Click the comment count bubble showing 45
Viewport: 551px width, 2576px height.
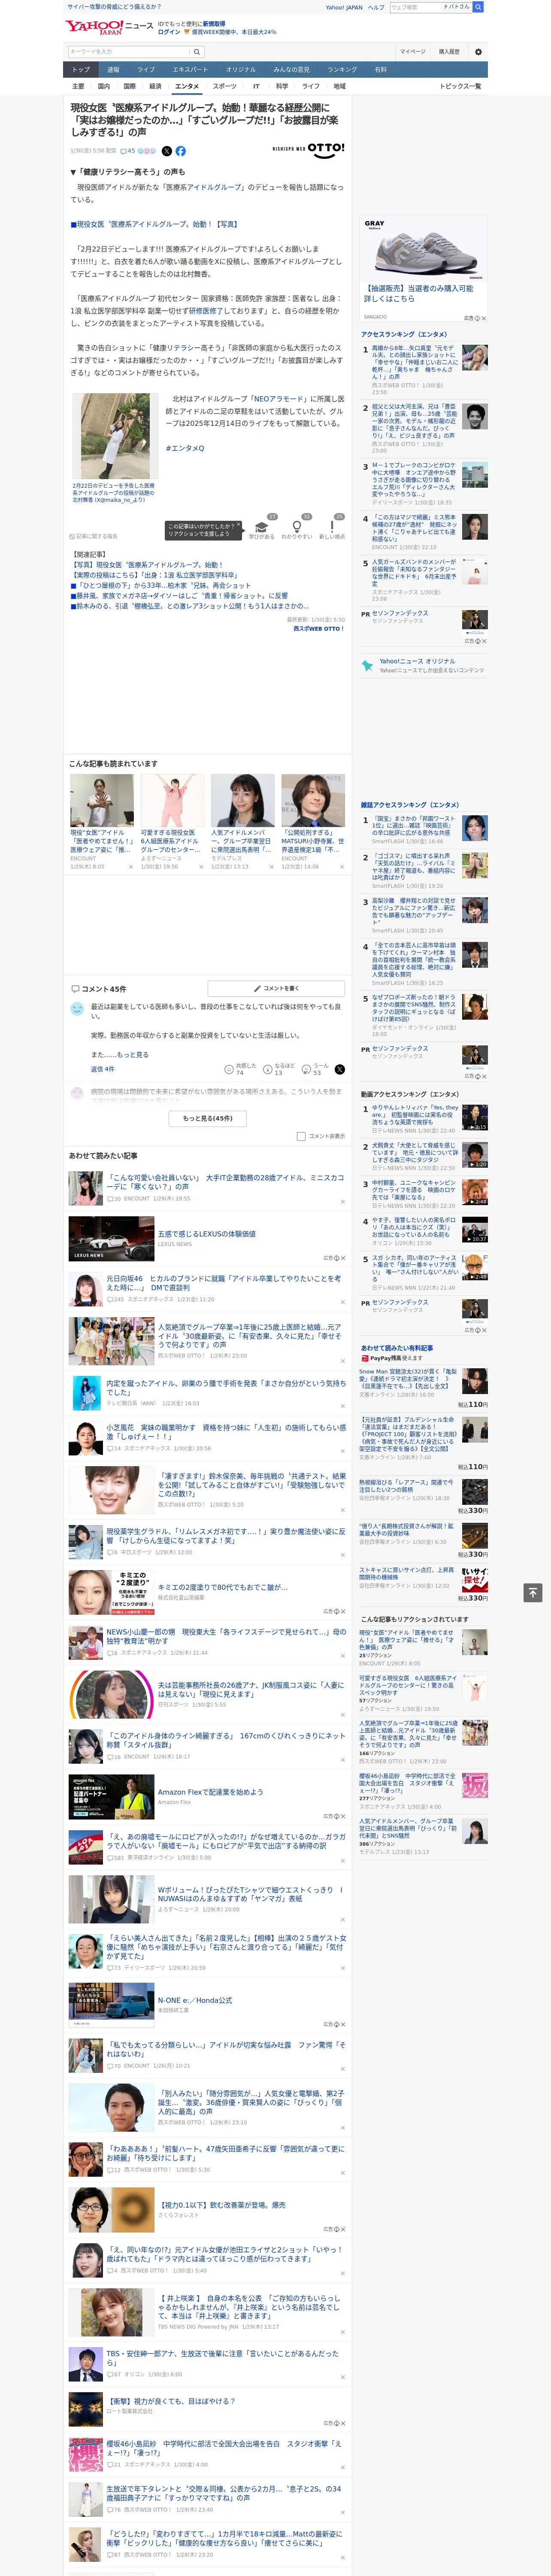(x=127, y=151)
